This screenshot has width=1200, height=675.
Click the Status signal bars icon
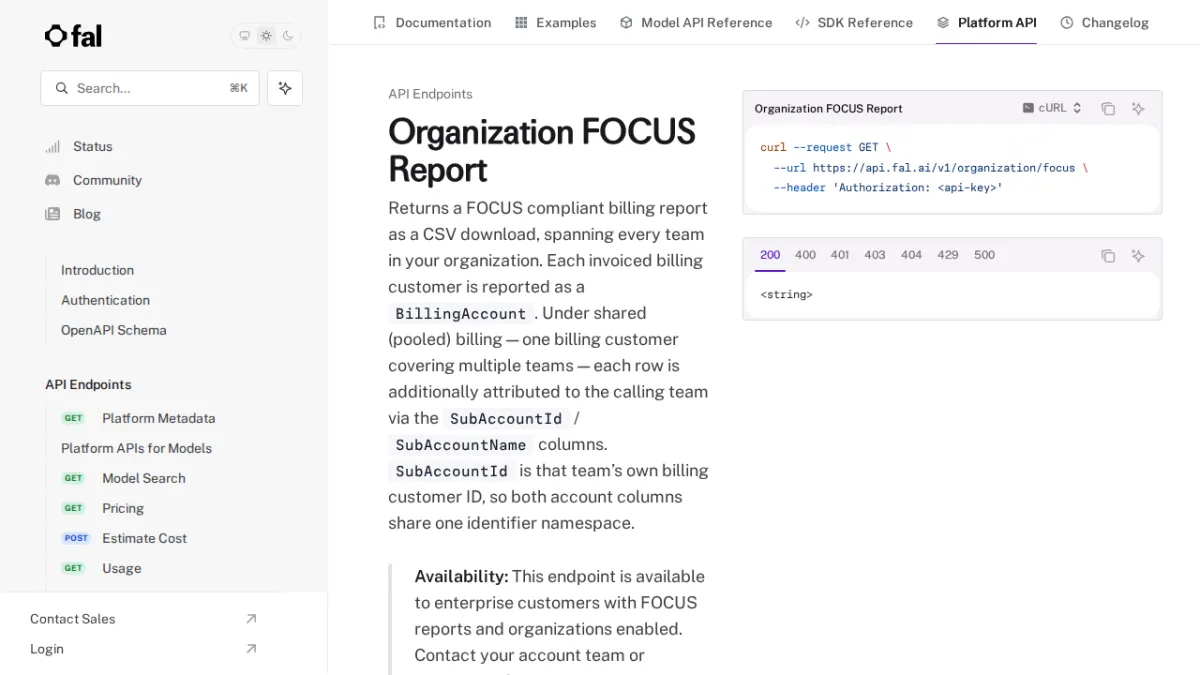[53, 146]
